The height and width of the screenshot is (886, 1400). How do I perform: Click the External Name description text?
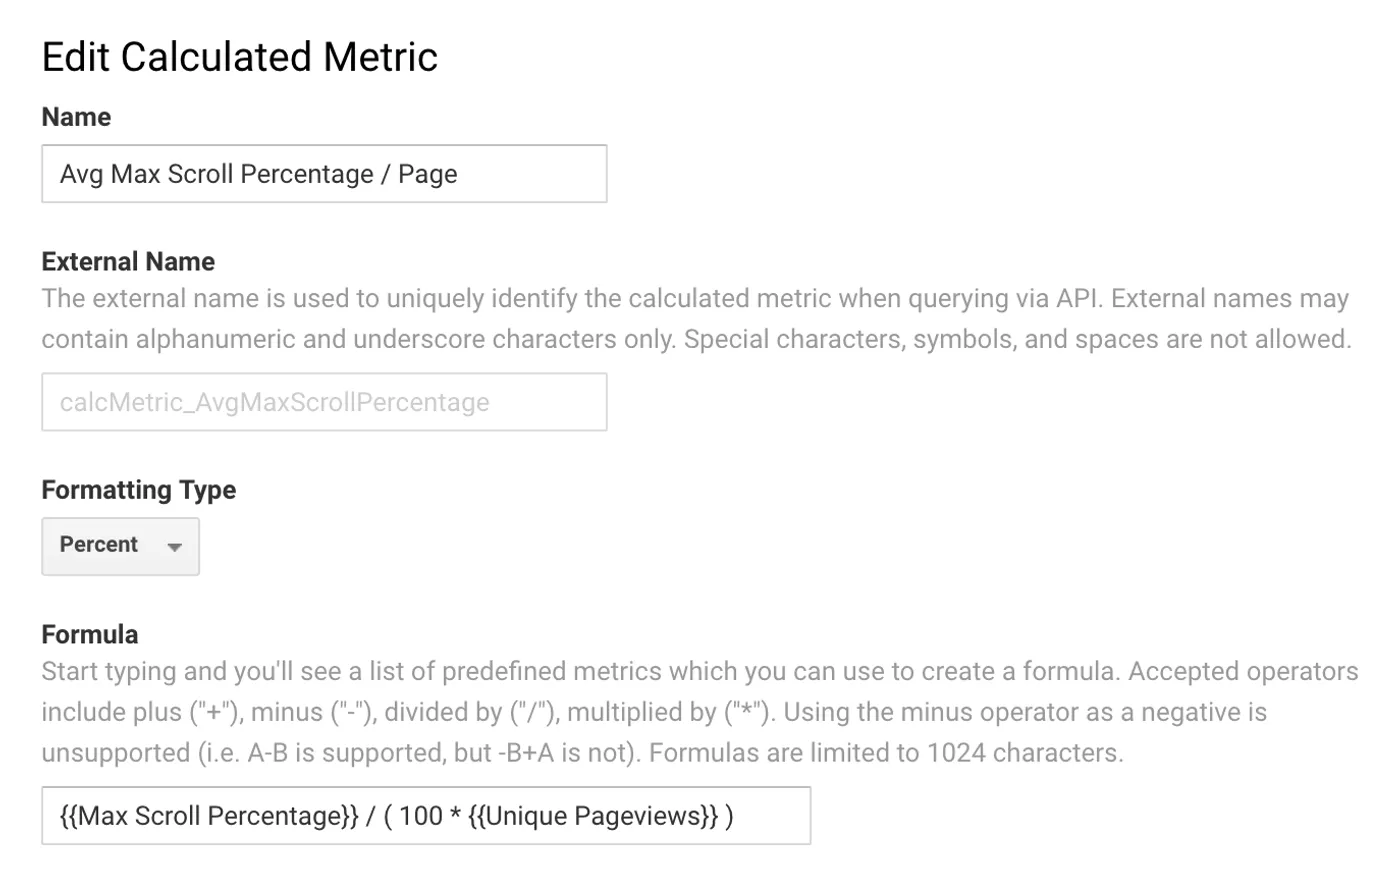click(x=696, y=319)
